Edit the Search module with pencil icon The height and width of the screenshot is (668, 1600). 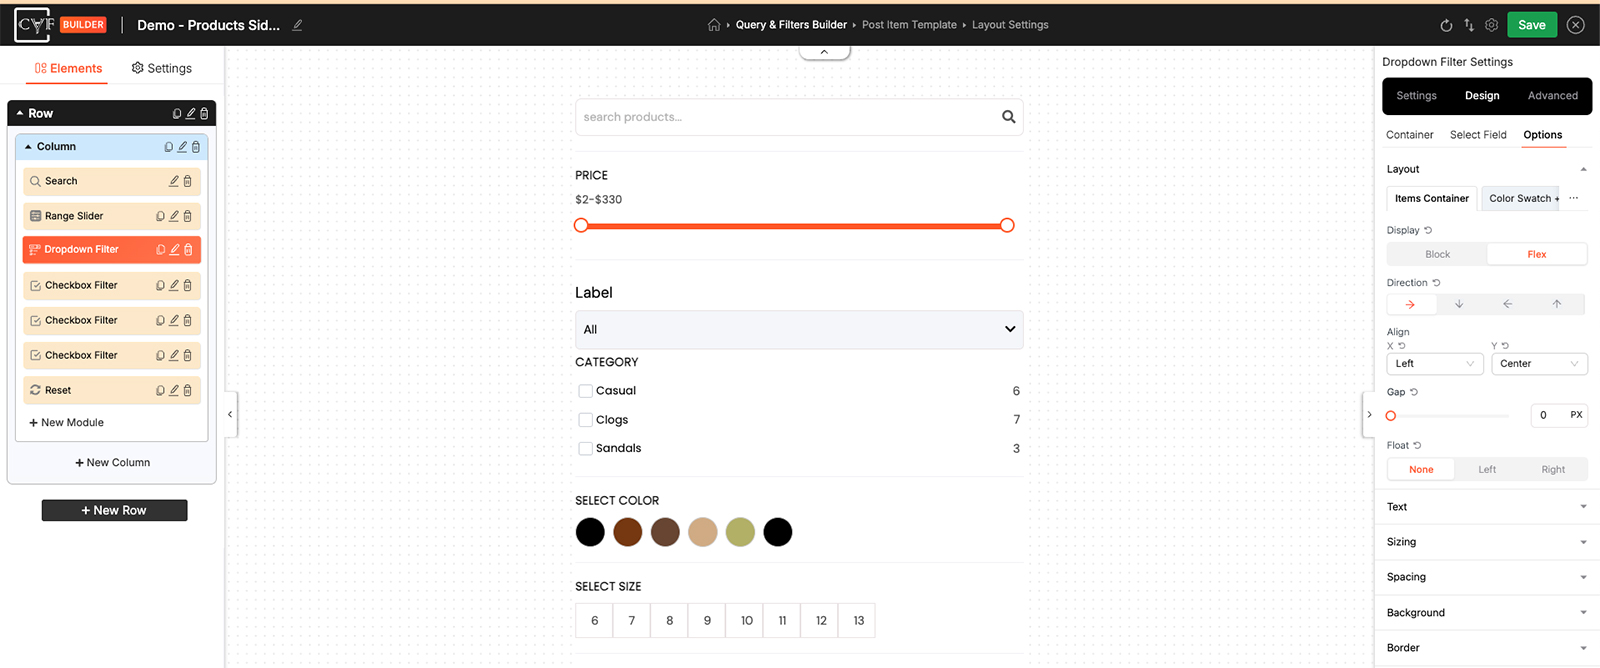pos(174,181)
